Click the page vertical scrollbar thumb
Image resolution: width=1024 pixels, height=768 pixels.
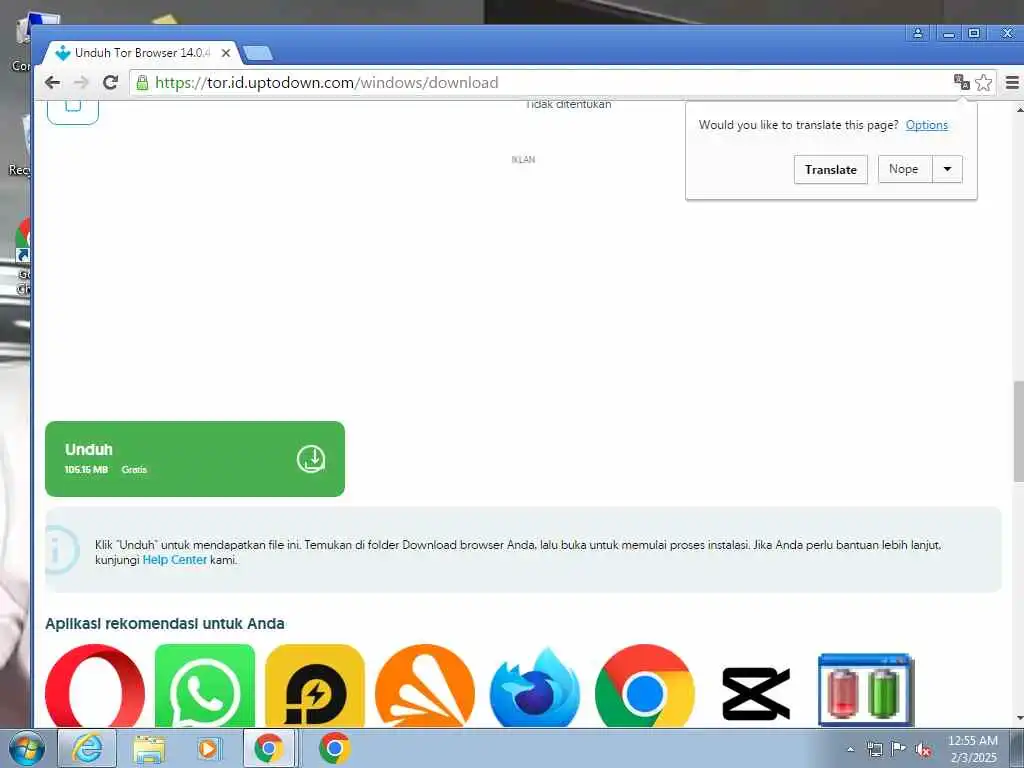(1018, 432)
